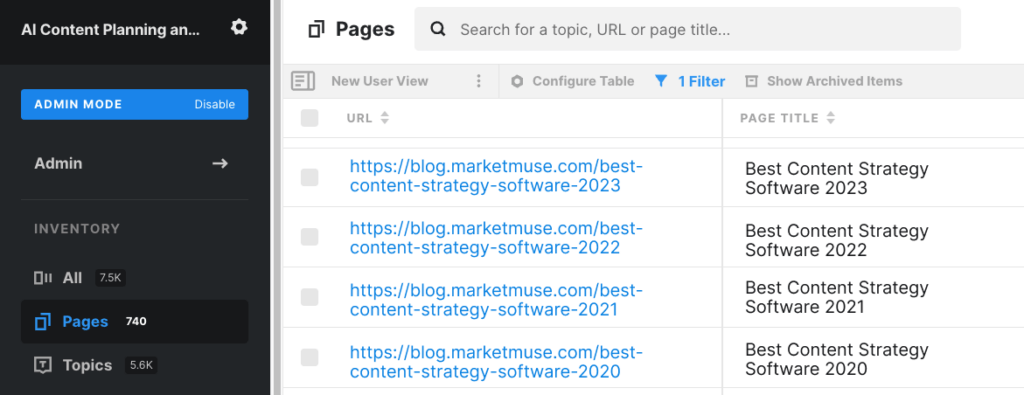
Task: Open the best-content-strategy-software-2022 URL link
Action: click(496, 238)
